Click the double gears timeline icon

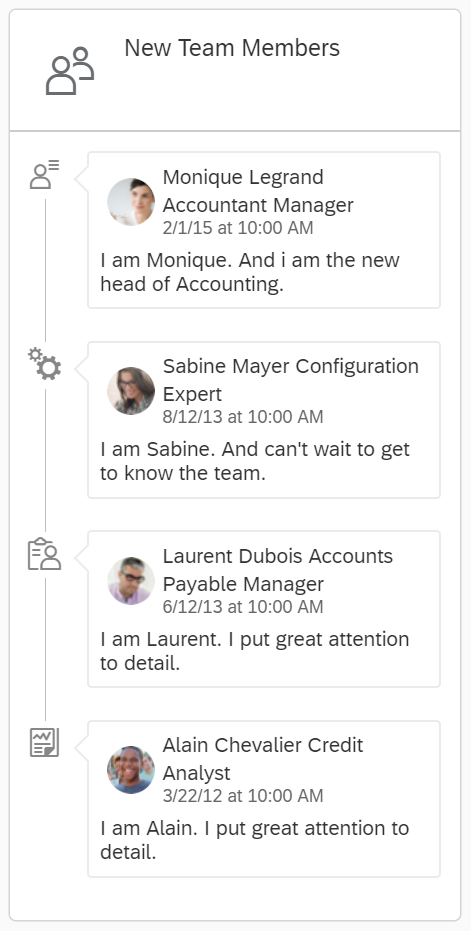(x=45, y=364)
